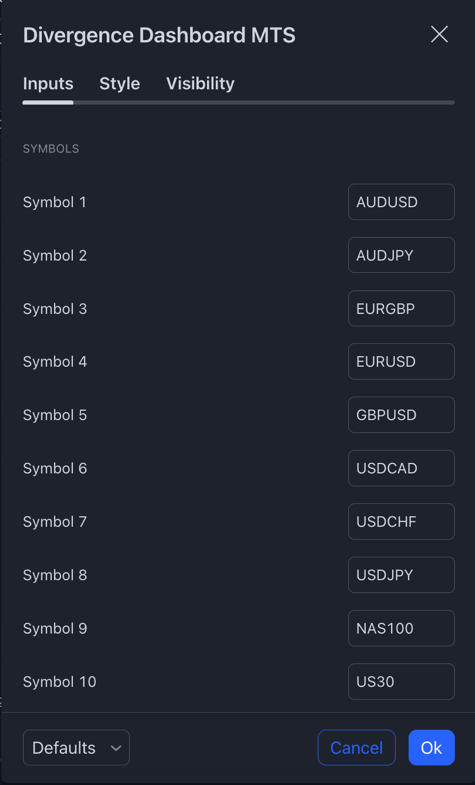
Task: Edit the Symbol 7 USDCHF field
Action: tap(401, 522)
